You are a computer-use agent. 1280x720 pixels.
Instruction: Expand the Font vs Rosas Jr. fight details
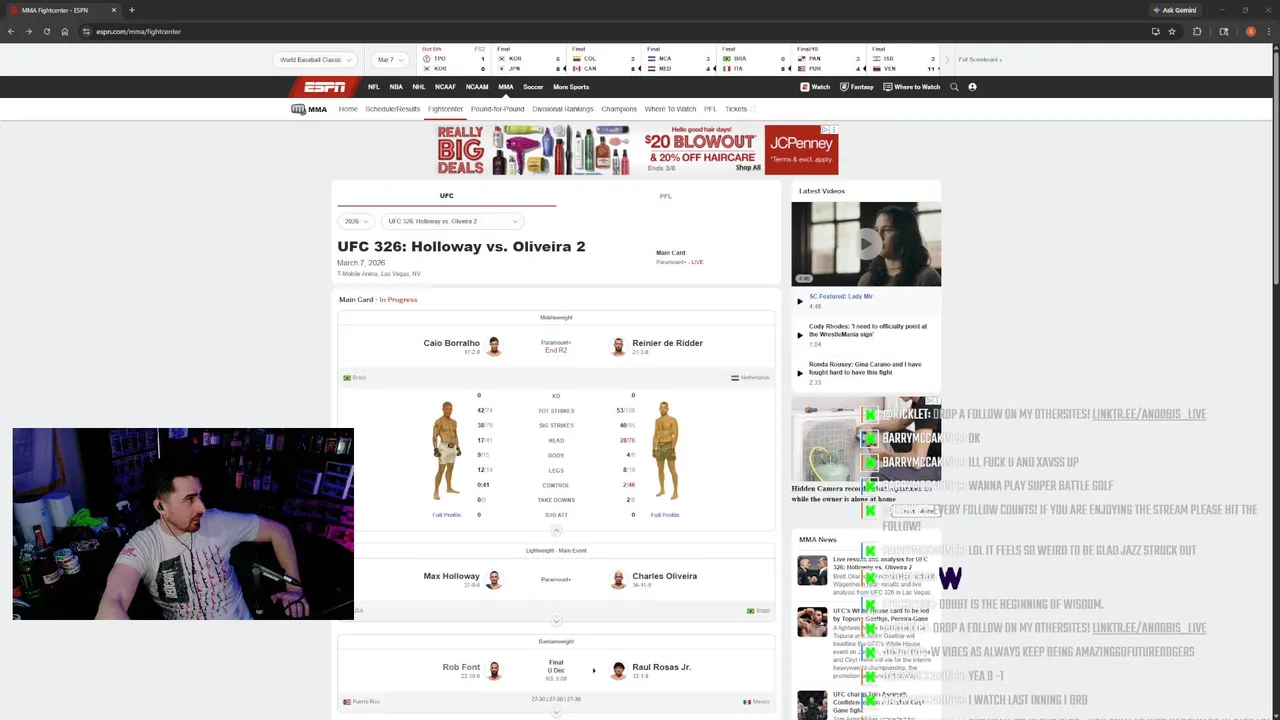pyautogui.click(x=556, y=712)
